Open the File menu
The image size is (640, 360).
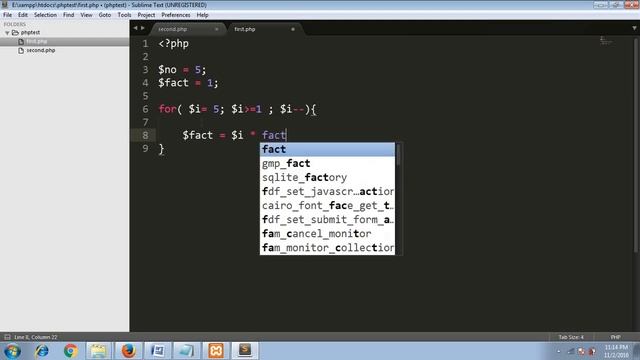pos(7,15)
